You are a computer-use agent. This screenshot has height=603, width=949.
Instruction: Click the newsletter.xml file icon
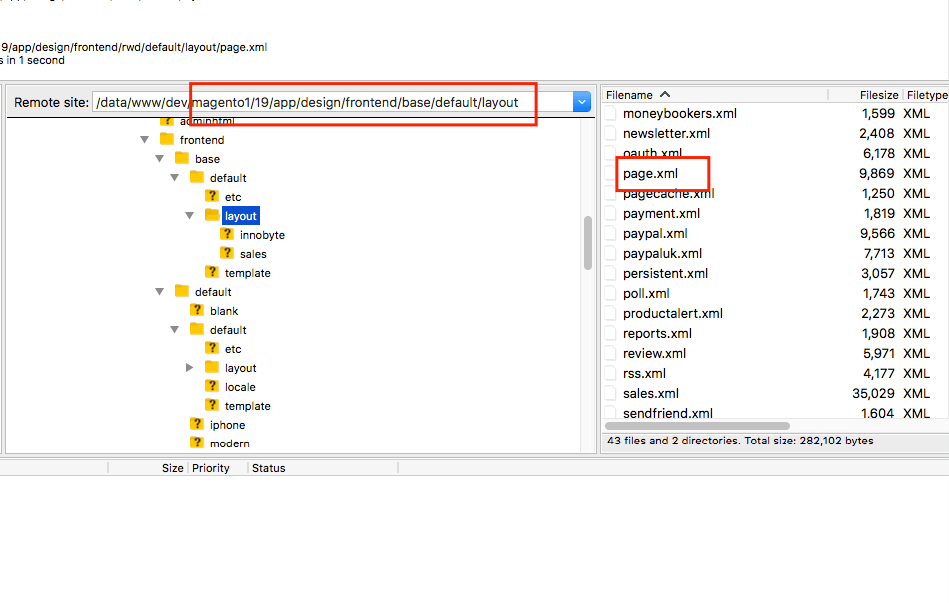click(x=611, y=133)
